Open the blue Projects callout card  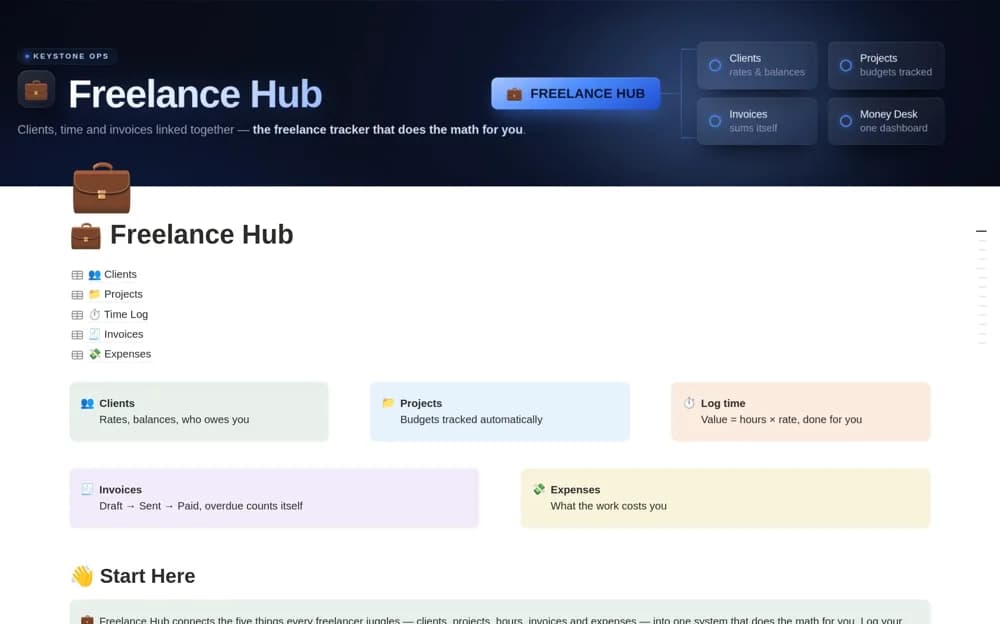pos(500,412)
